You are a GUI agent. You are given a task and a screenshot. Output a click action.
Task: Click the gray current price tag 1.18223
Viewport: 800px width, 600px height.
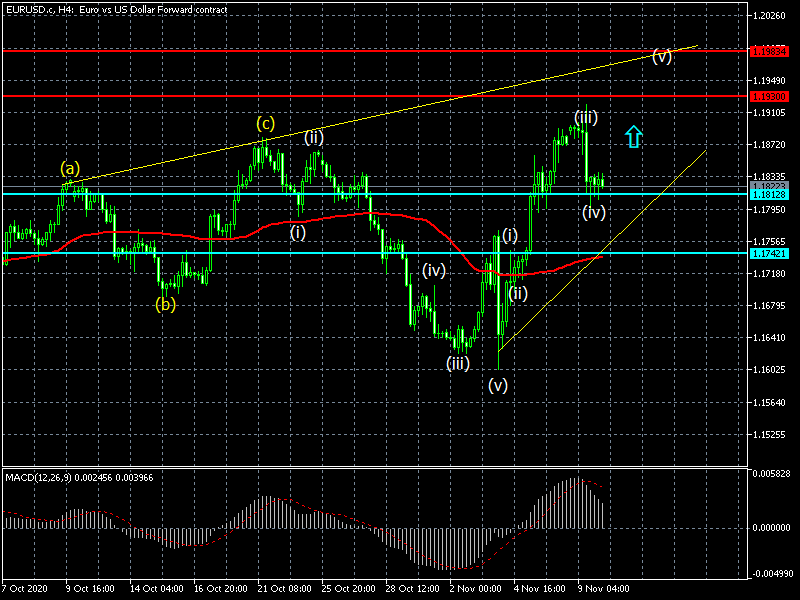click(769, 186)
